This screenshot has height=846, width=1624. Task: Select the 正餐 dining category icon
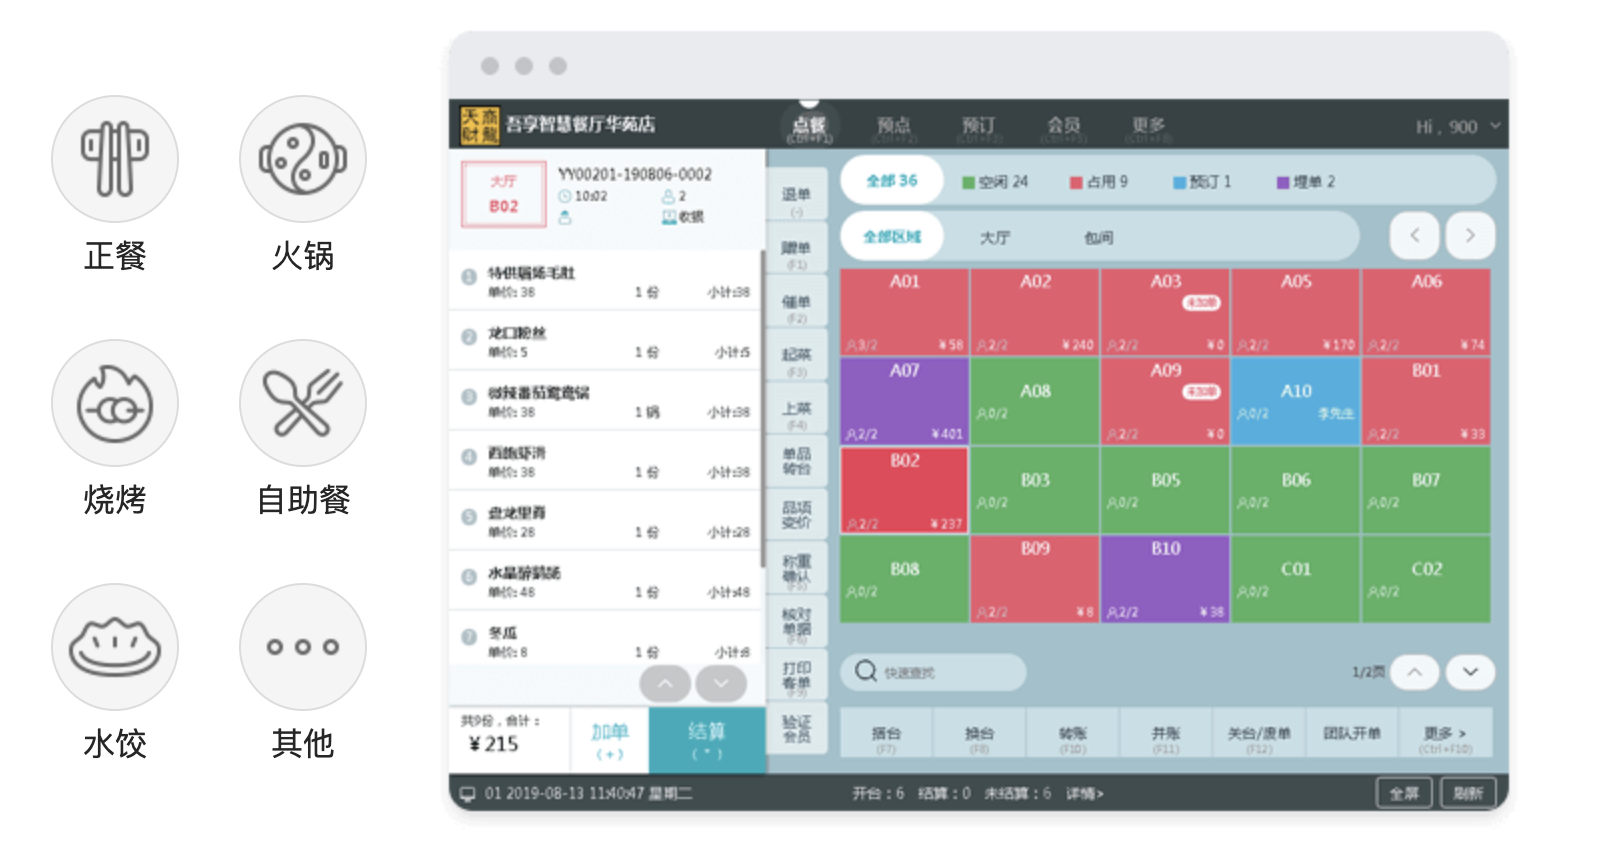pos(115,159)
